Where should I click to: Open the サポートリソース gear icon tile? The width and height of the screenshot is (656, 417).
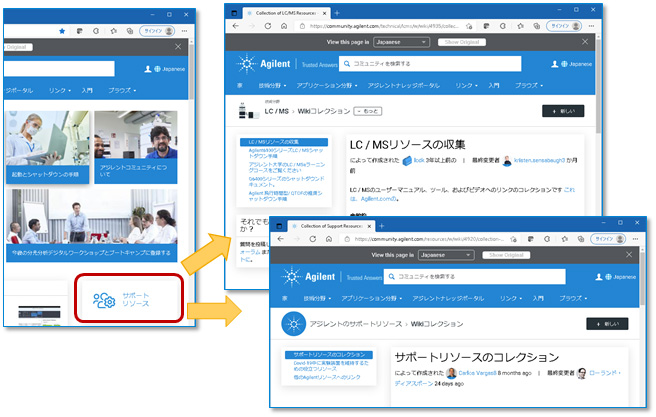(104, 300)
